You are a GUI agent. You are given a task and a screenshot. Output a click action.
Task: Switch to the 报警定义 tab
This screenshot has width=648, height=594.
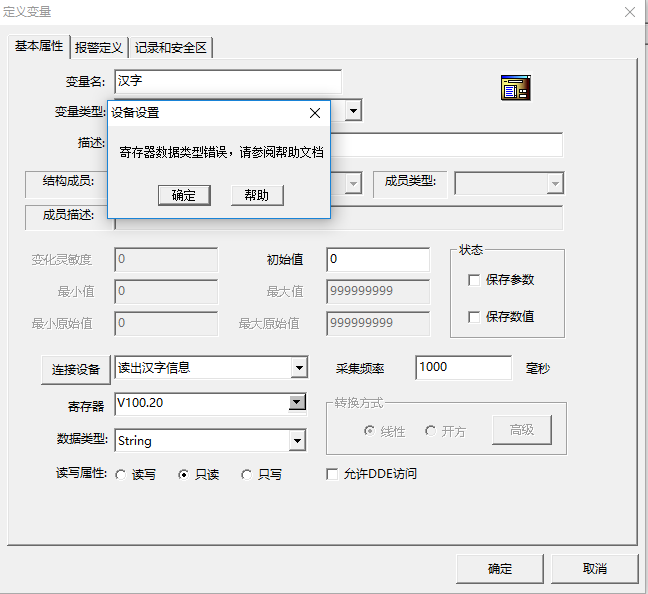click(99, 48)
